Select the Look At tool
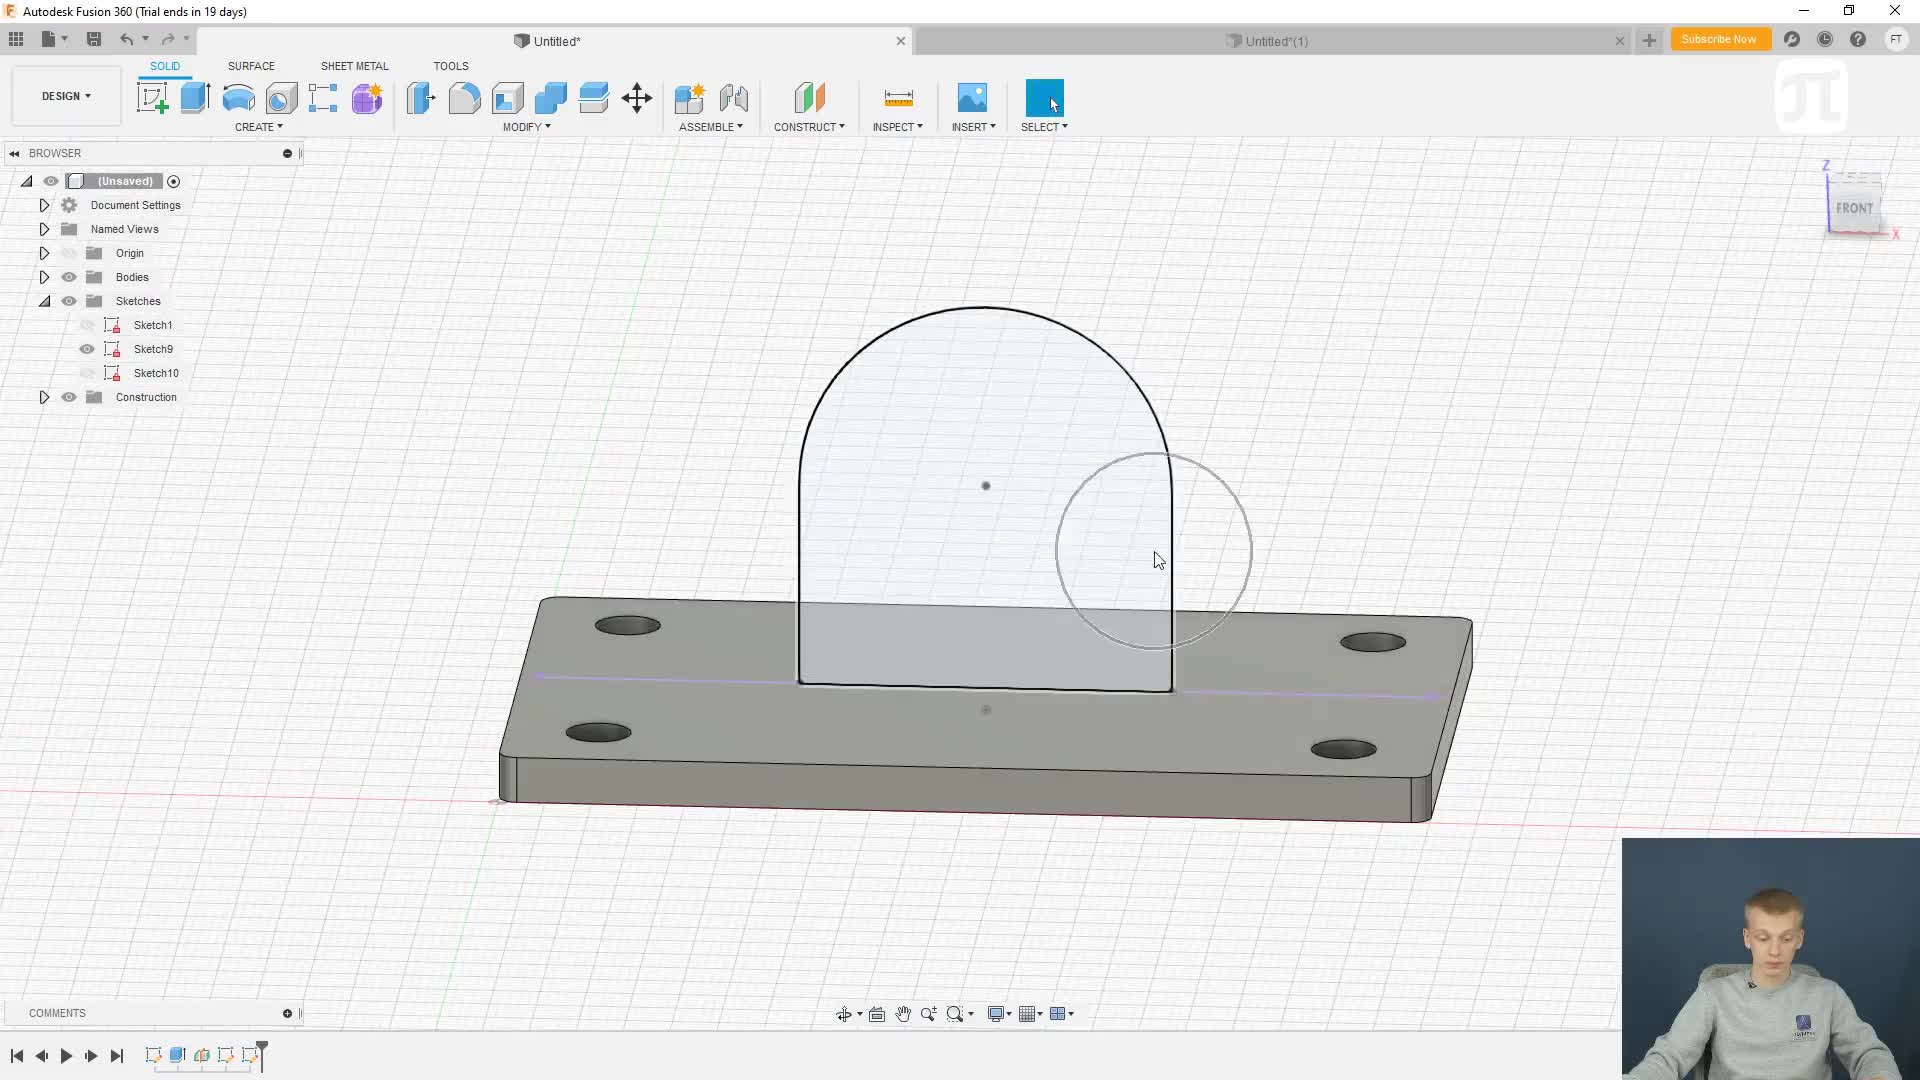This screenshot has width=1920, height=1080. click(877, 1014)
